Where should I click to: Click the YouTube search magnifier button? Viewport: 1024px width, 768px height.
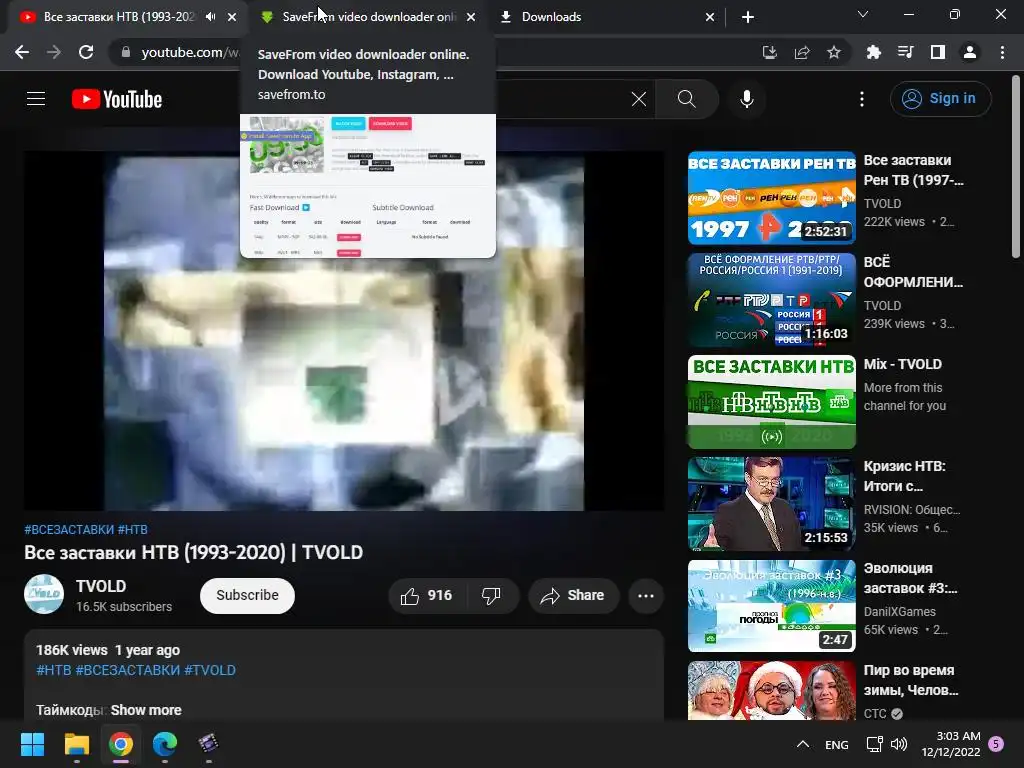(686, 99)
